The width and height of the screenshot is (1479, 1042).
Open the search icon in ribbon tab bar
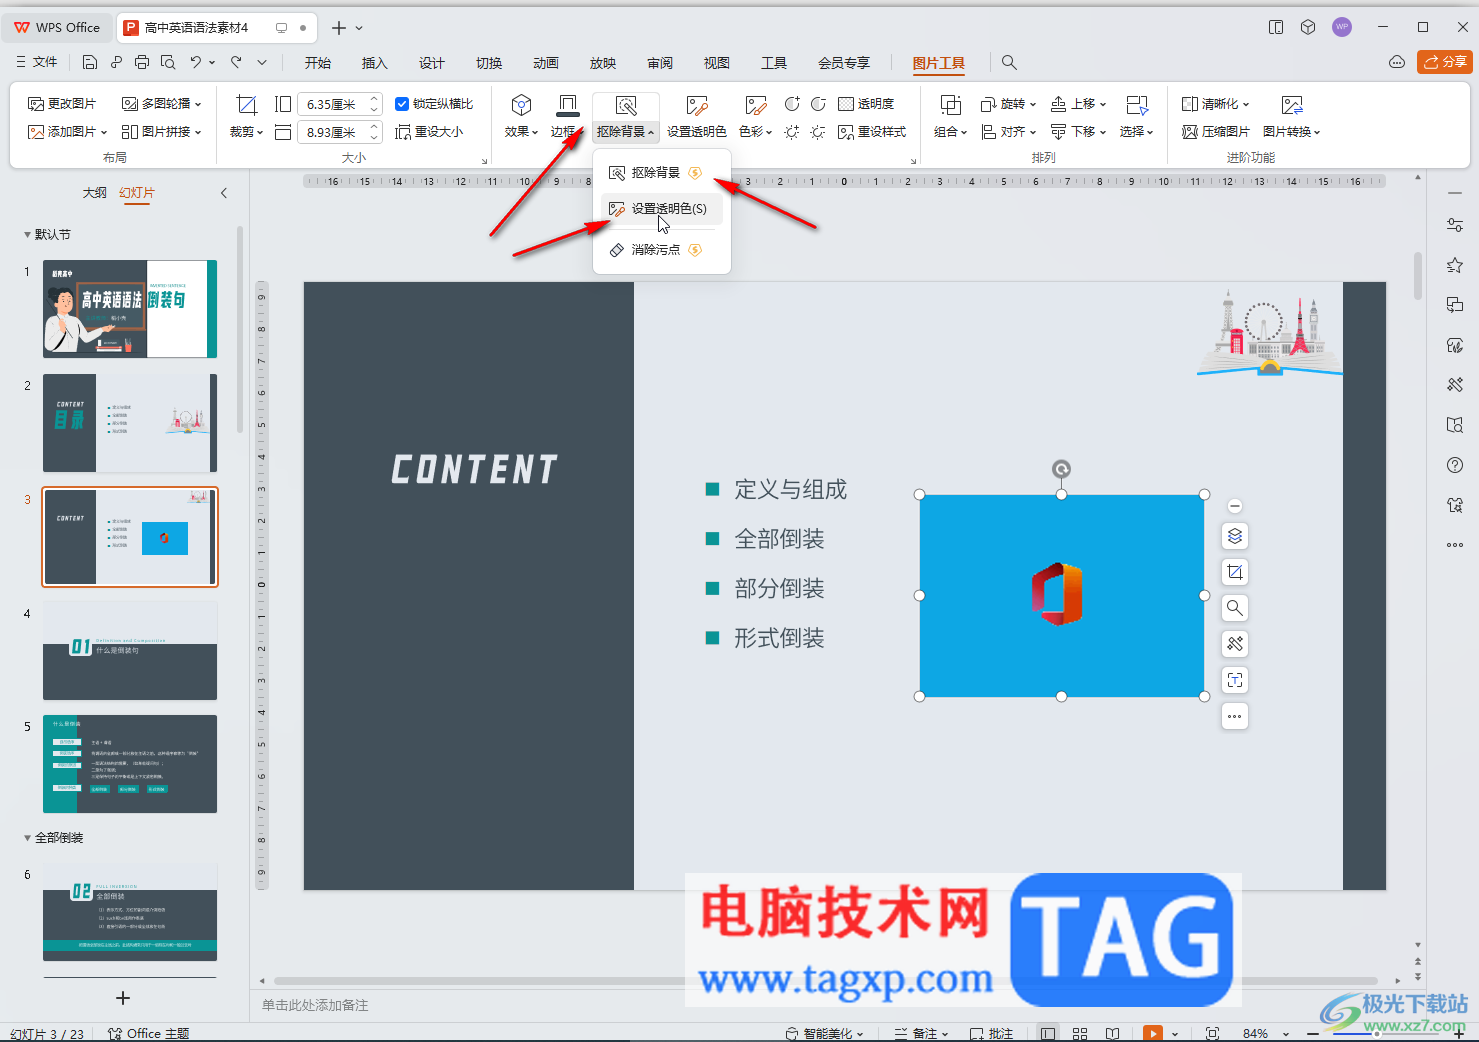1009,63
